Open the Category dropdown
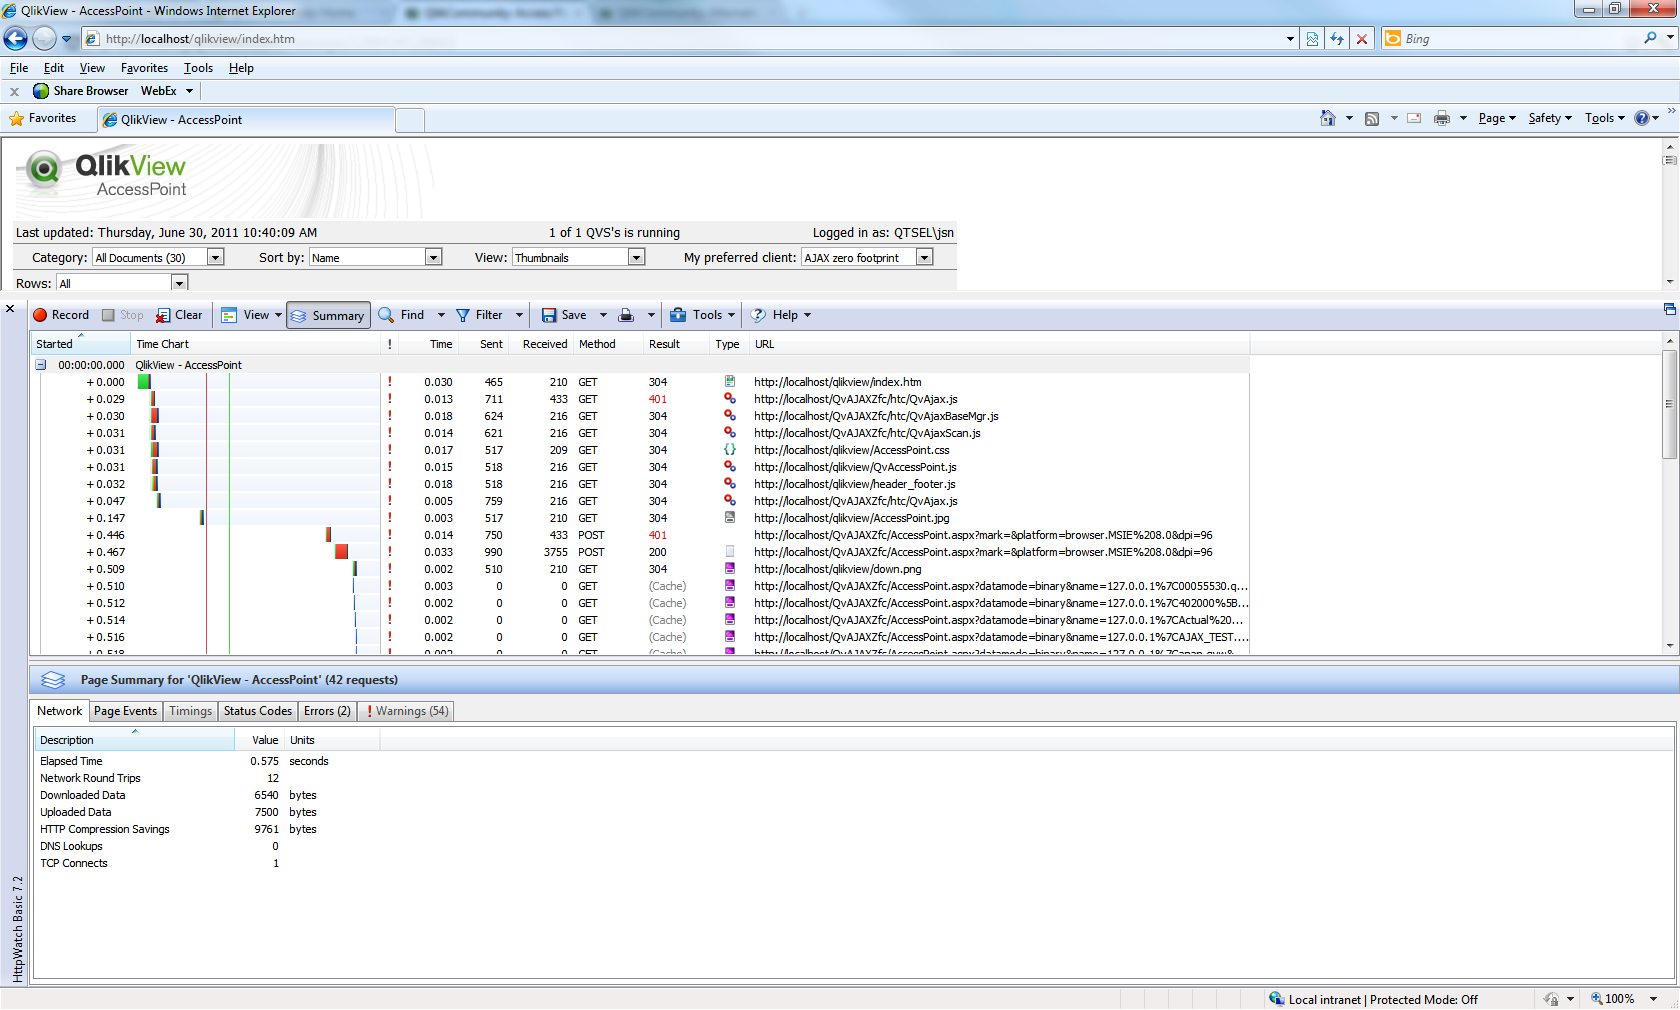 (x=215, y=257)
